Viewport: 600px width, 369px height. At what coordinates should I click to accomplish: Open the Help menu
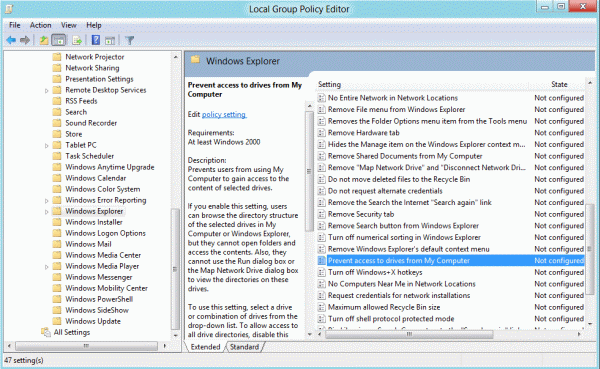(94, 25)
